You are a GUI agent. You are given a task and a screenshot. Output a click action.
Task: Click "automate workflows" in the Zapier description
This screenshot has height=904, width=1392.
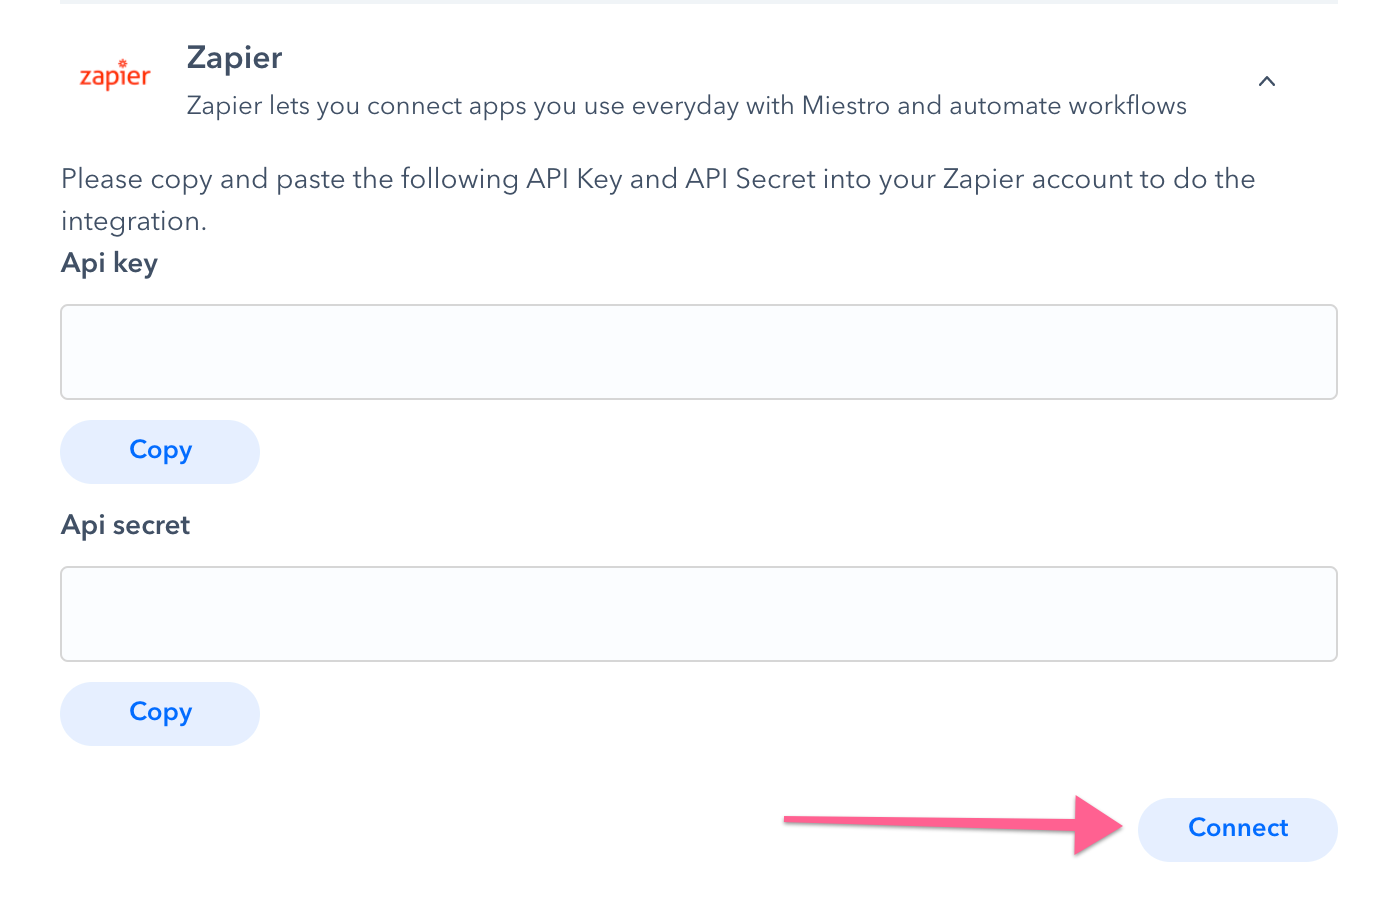tap(1068, 106)
